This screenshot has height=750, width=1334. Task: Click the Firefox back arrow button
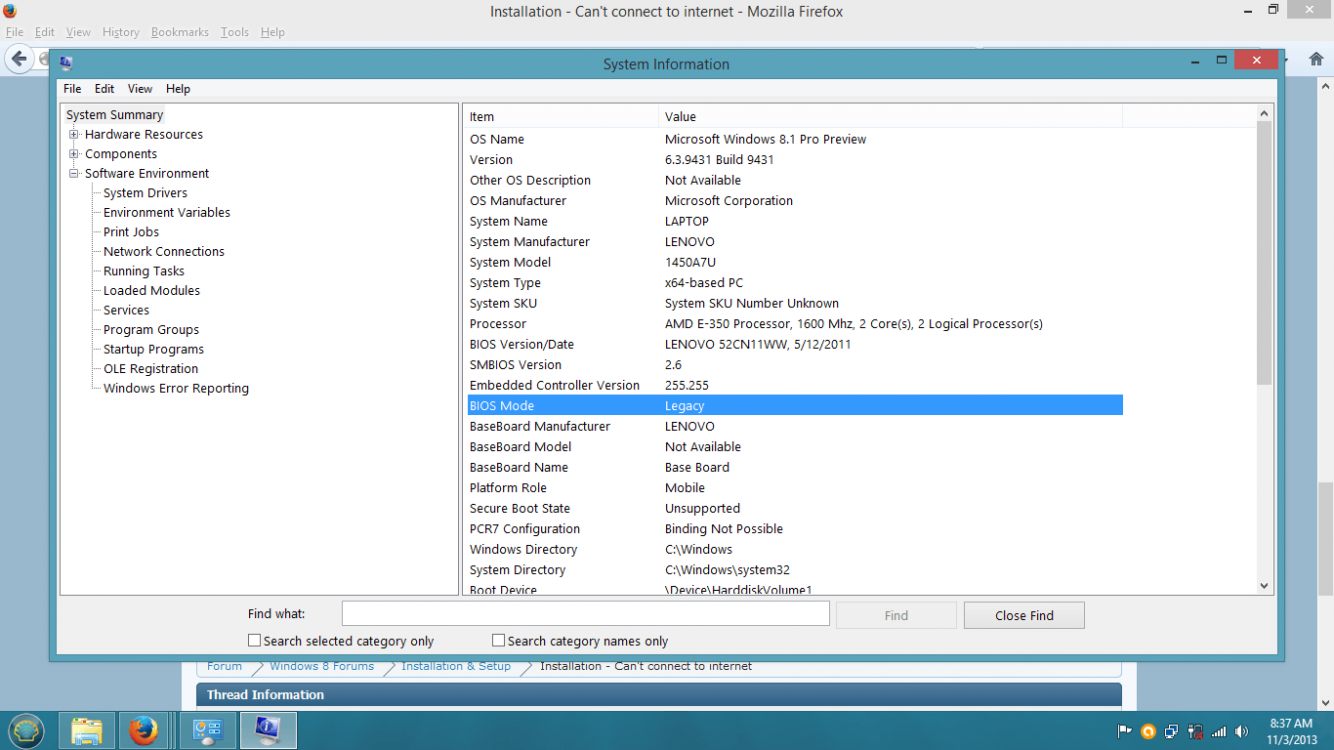19,59
